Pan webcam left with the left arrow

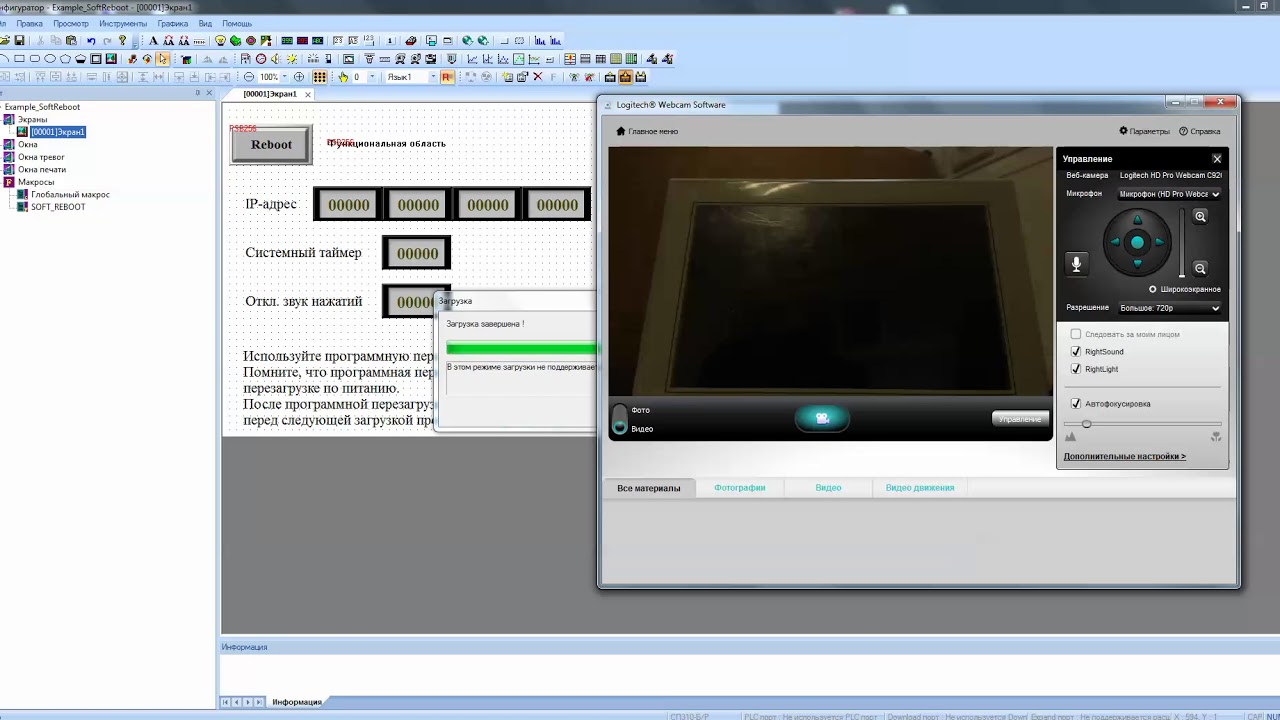(1114, 242)
